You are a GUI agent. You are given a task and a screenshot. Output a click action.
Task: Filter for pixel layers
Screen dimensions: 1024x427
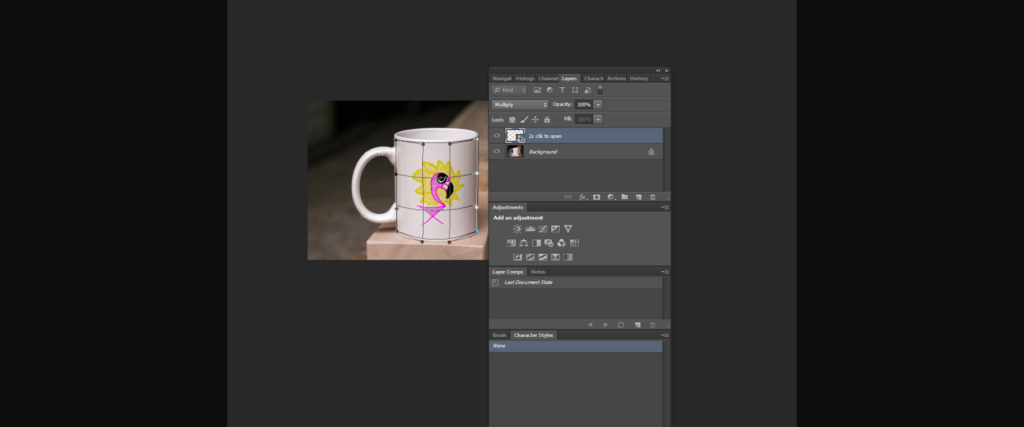[x=537, y=90]
